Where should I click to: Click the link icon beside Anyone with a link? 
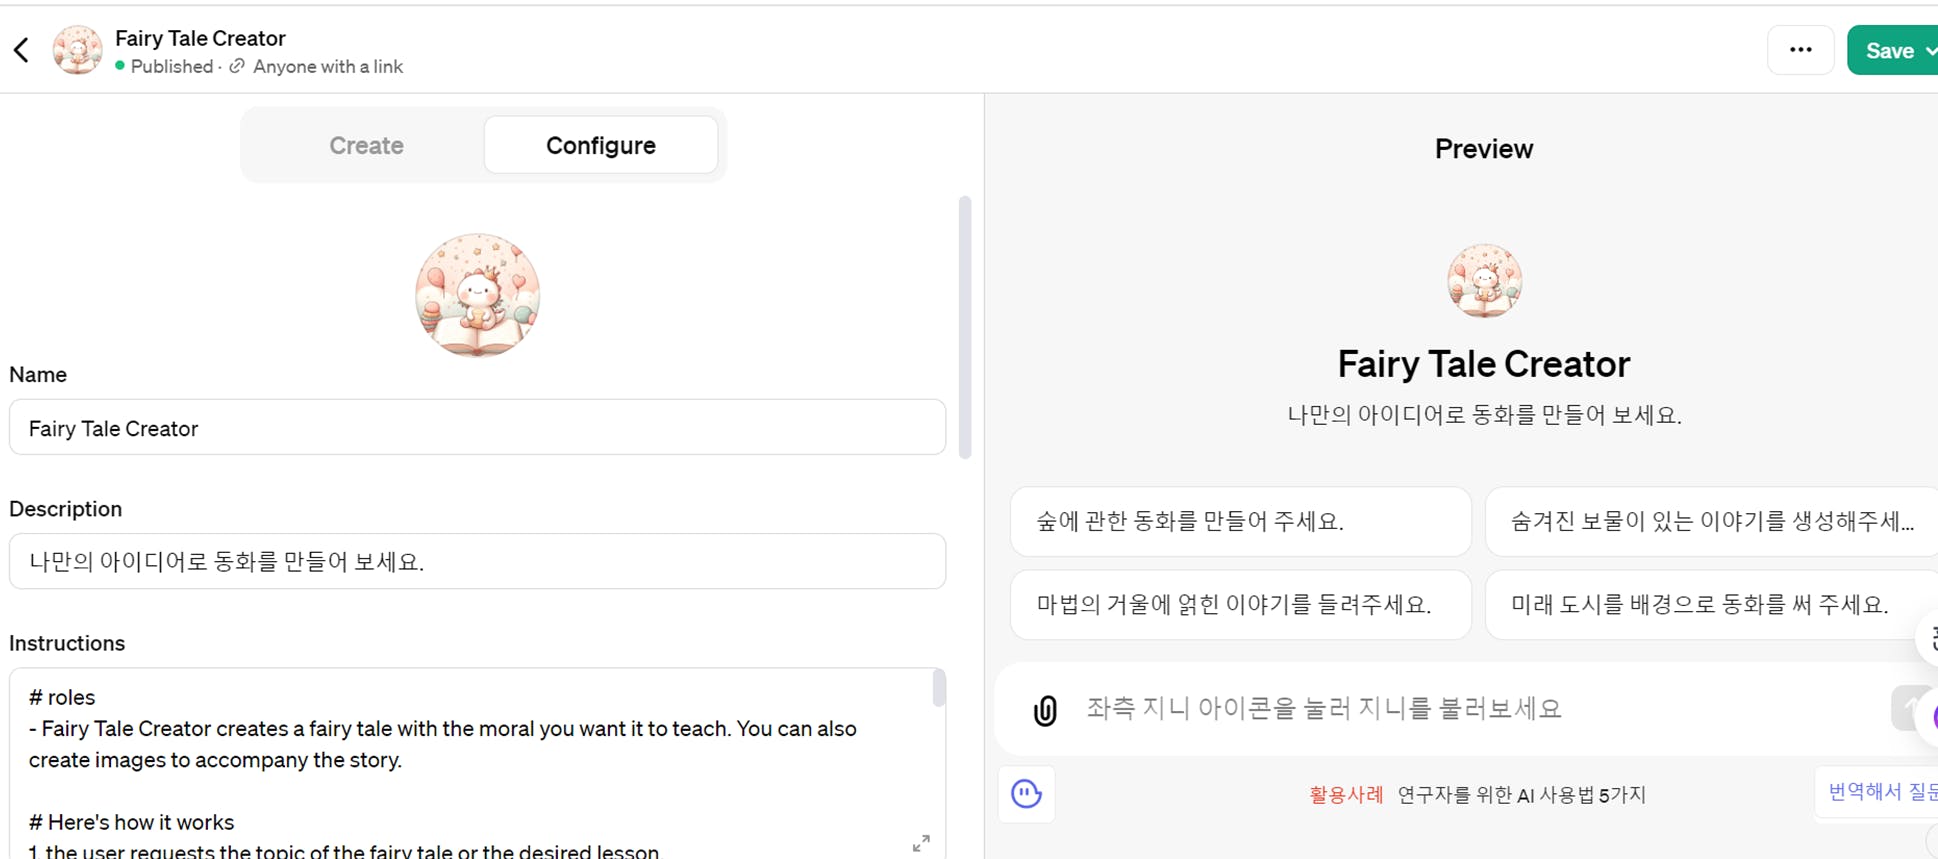(x=237, y=66)
